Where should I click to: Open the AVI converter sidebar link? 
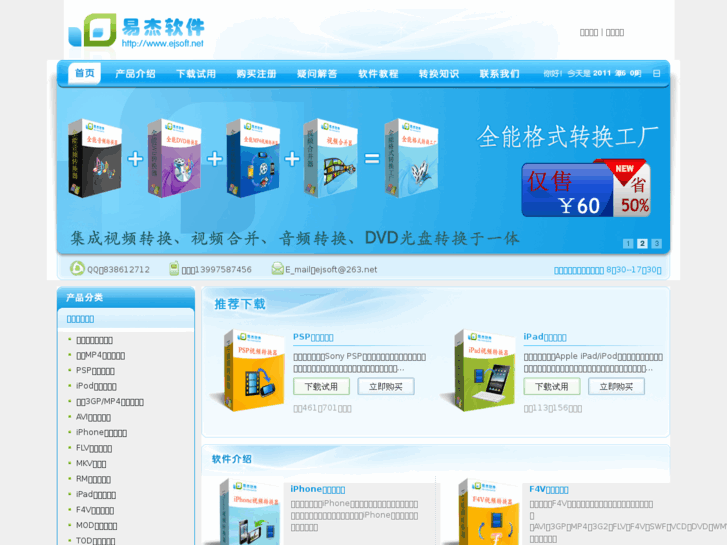pyautogui.click(x=93, y=417)
